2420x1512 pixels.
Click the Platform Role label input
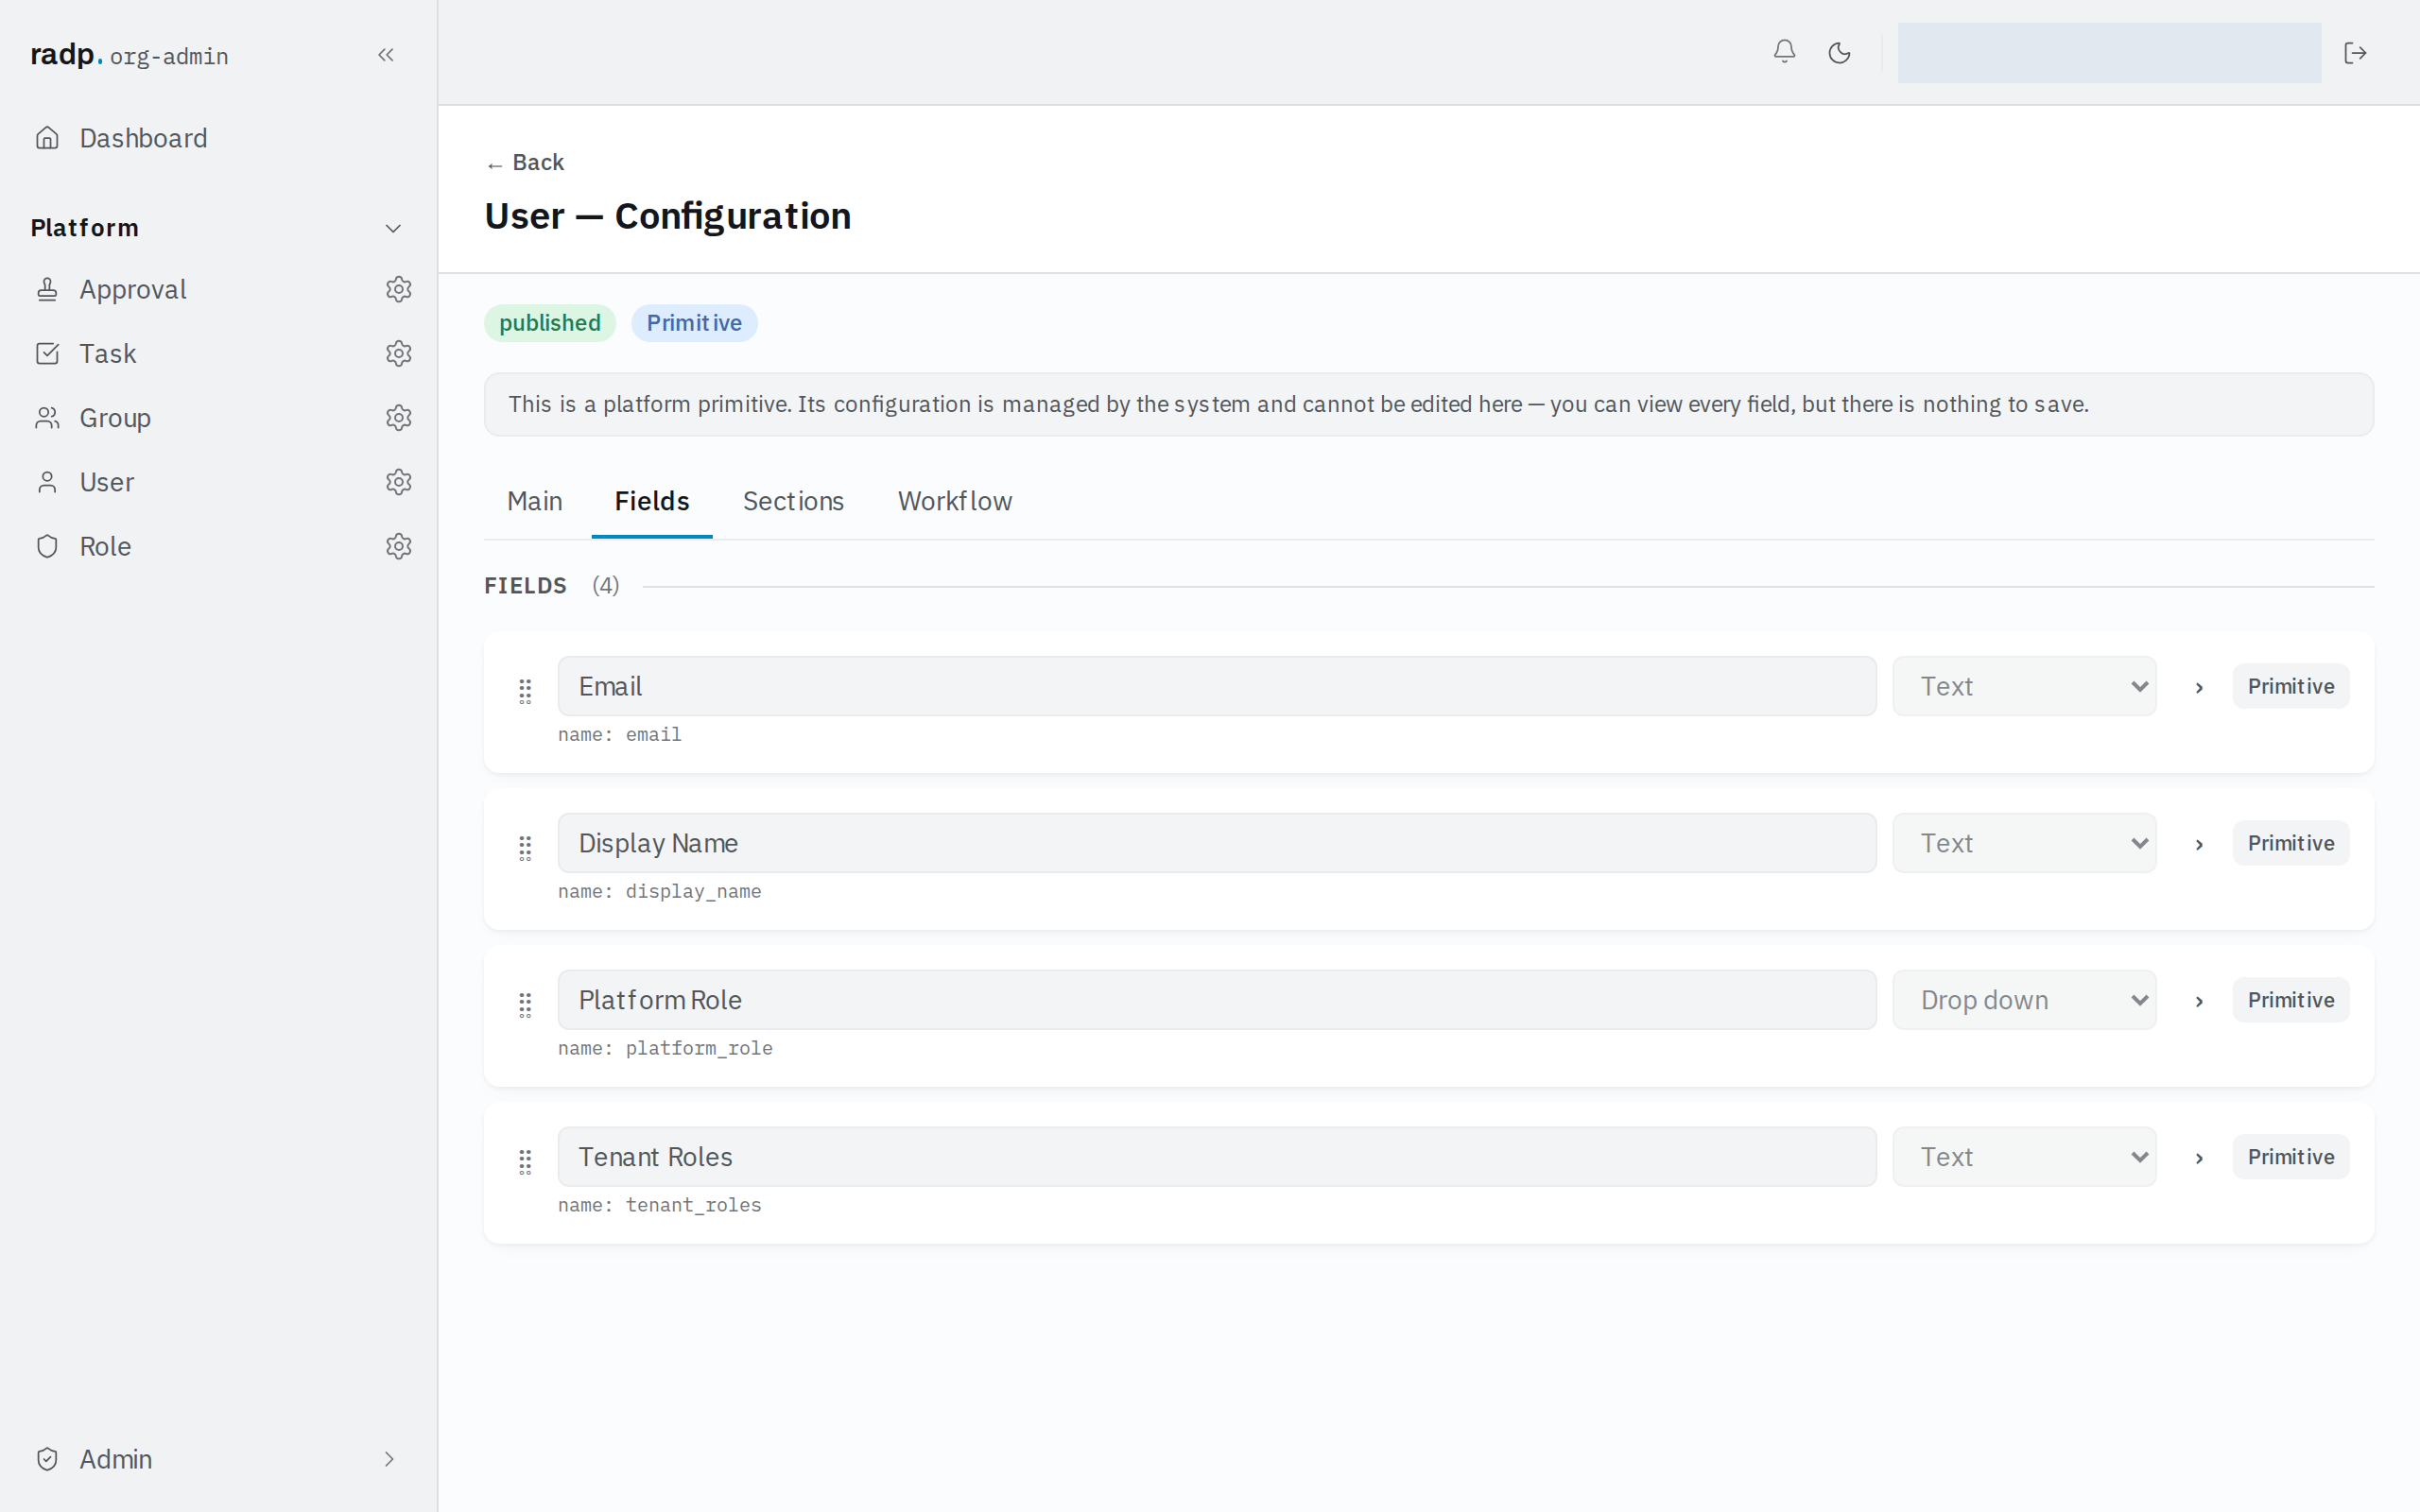tap(1216, 1000)
